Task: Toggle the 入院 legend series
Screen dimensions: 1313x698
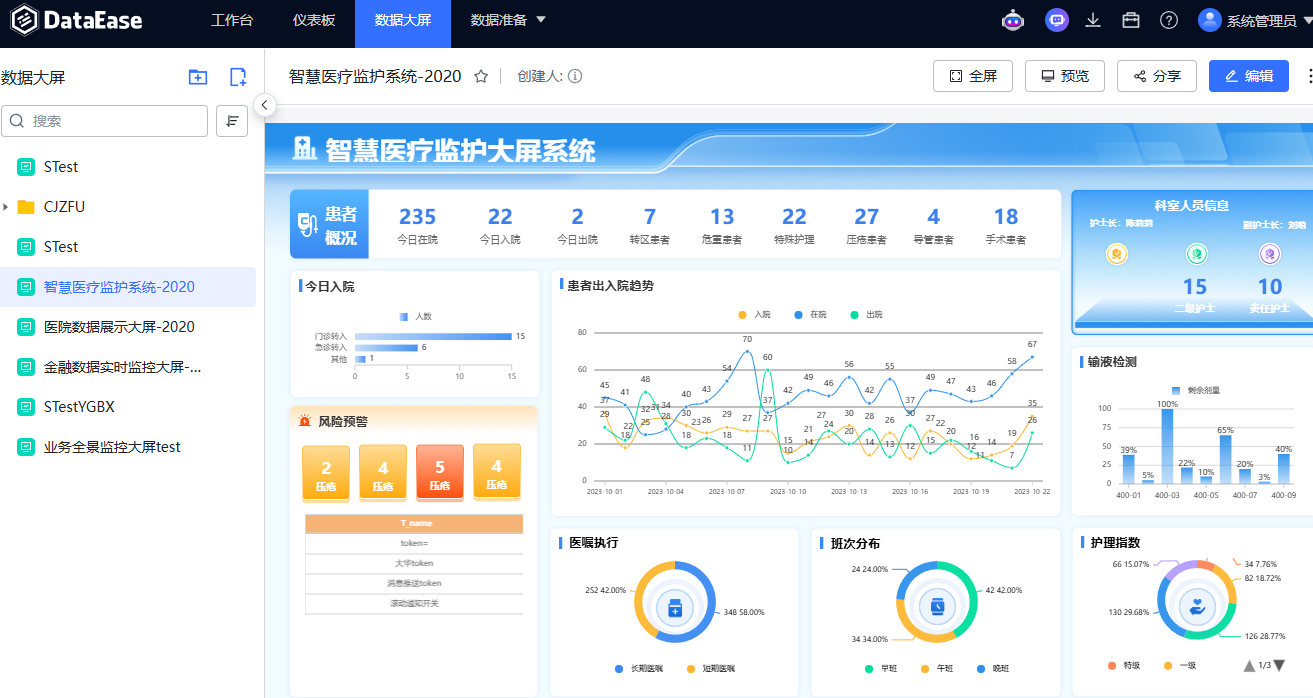Action: (755, 315)
